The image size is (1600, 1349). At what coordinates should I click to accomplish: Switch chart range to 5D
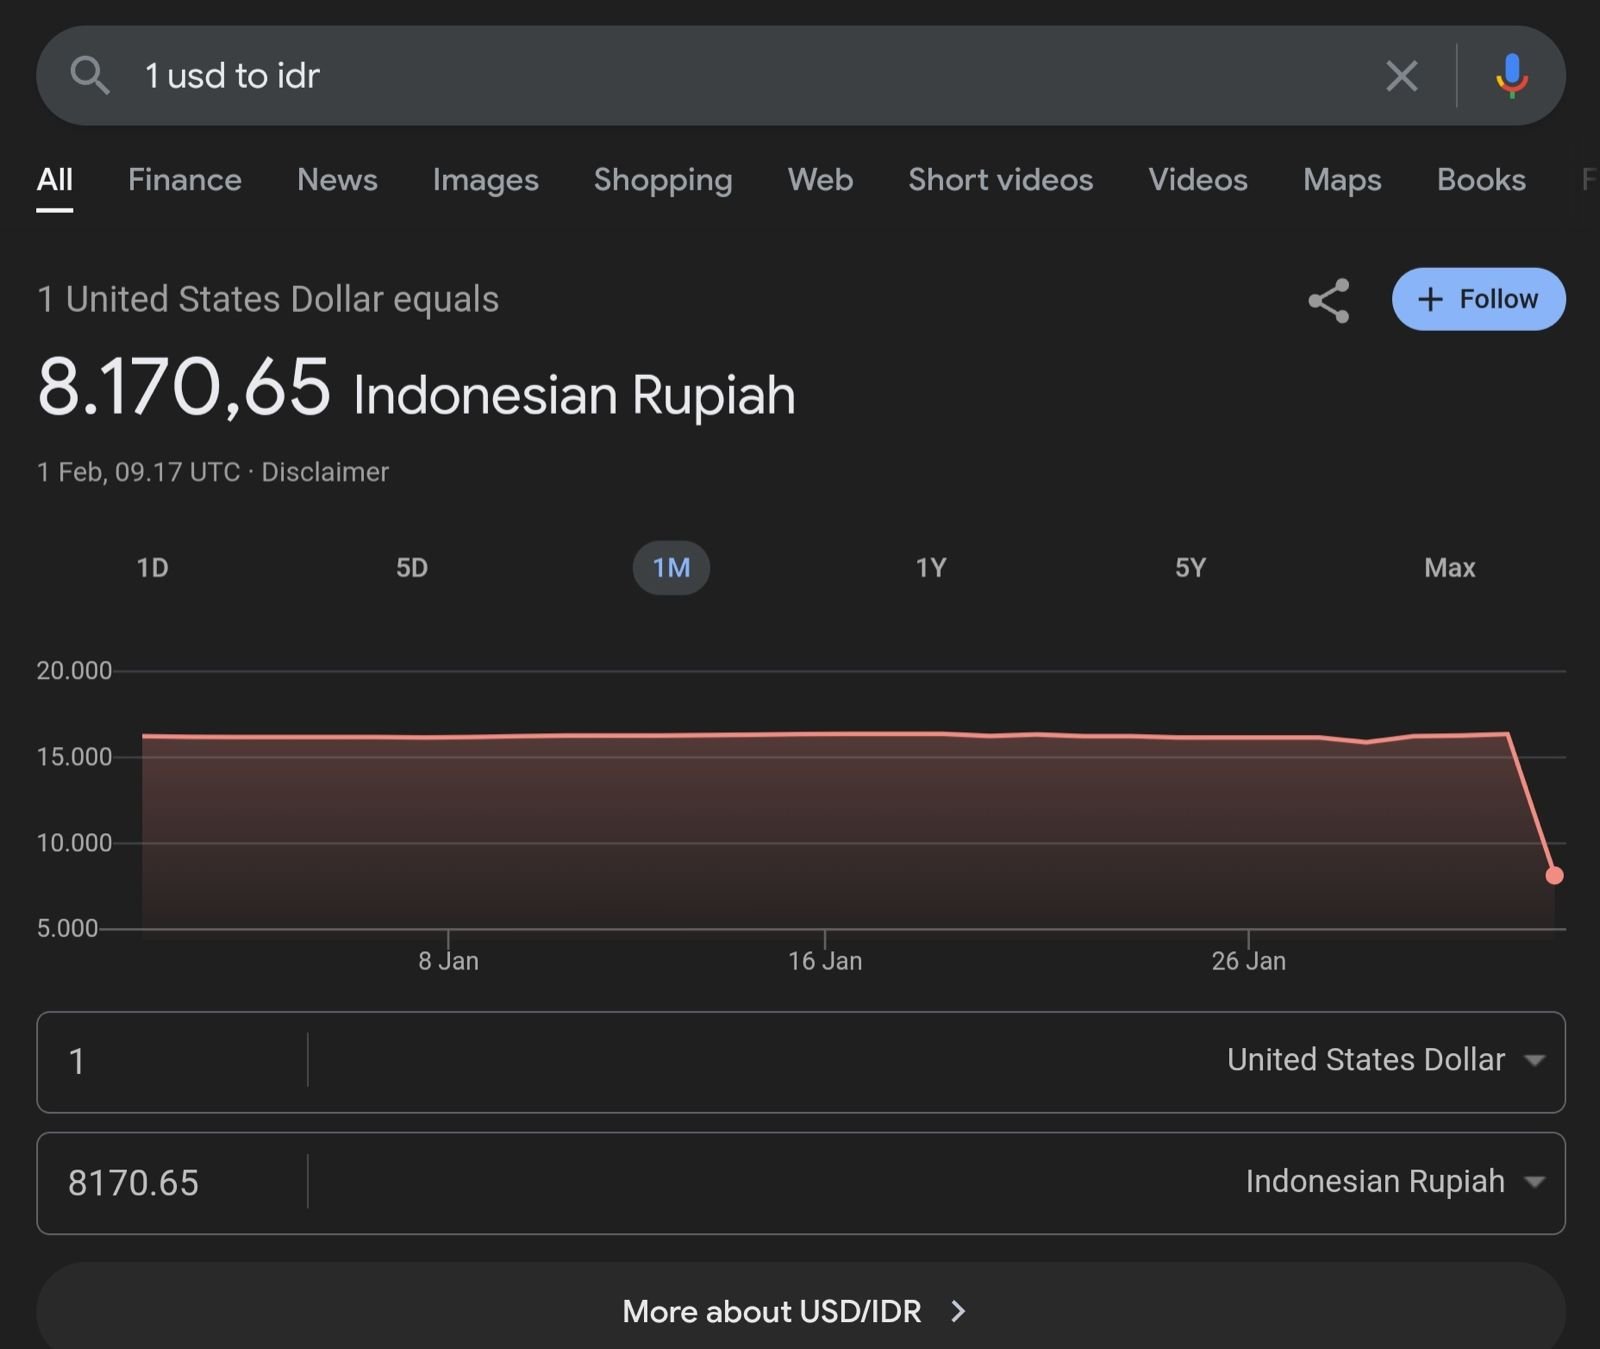point(411,568)
